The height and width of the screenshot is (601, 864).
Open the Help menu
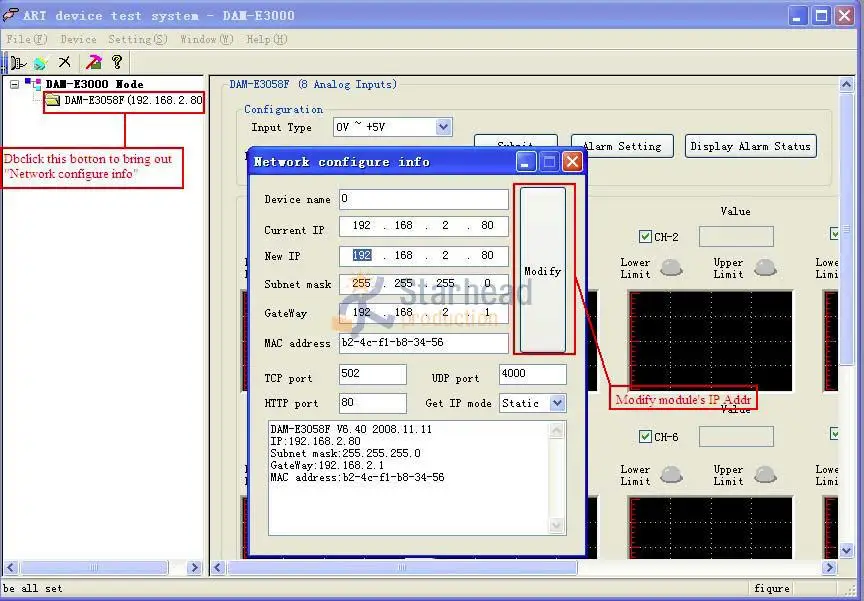[267, 39]
